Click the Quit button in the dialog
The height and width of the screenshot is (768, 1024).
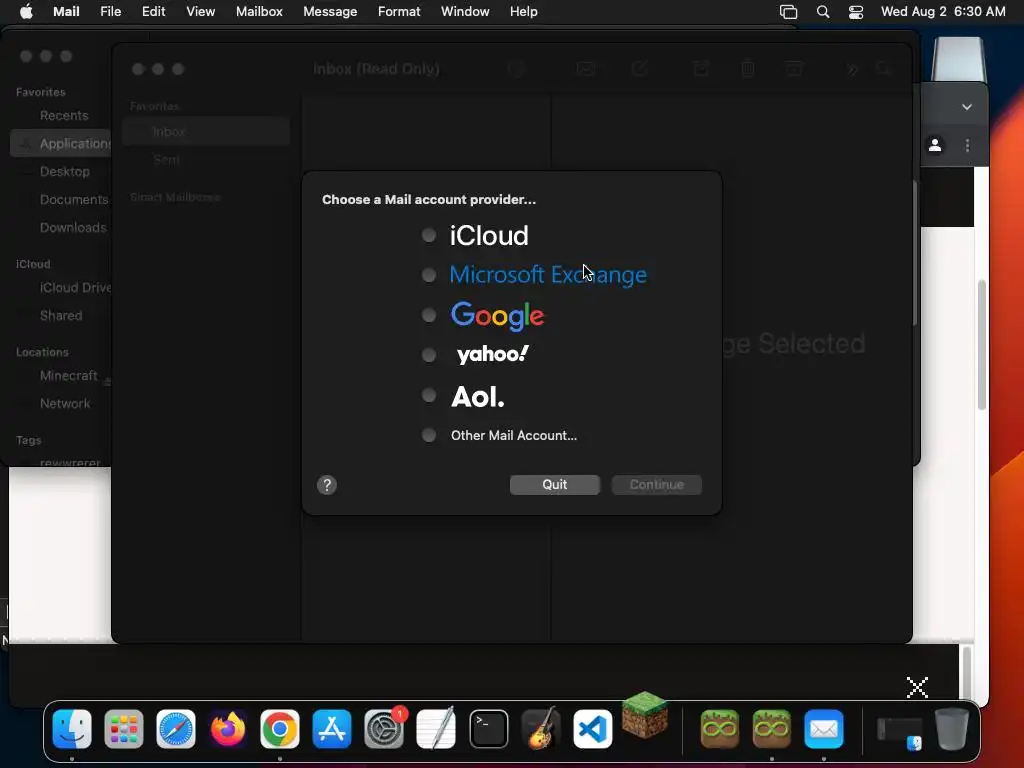tap(554, 485)
